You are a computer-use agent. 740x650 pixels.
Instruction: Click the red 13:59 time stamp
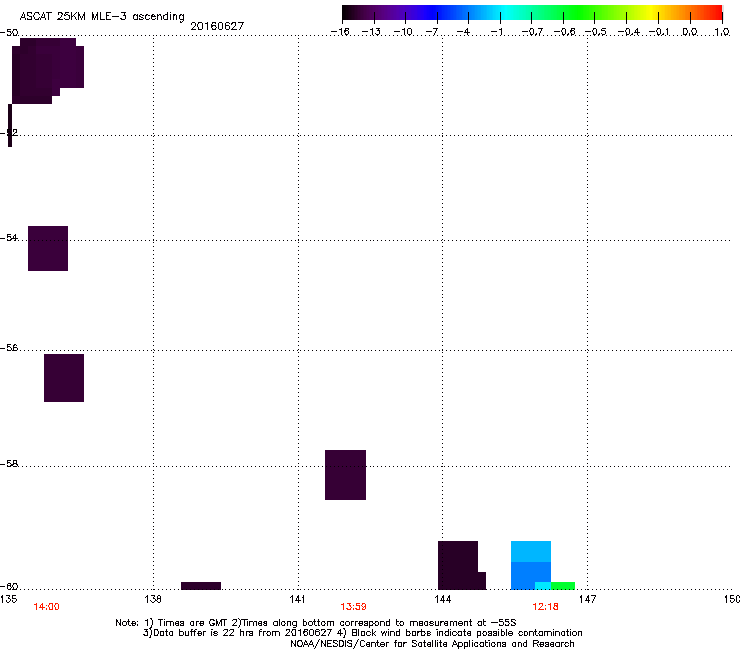353,607
